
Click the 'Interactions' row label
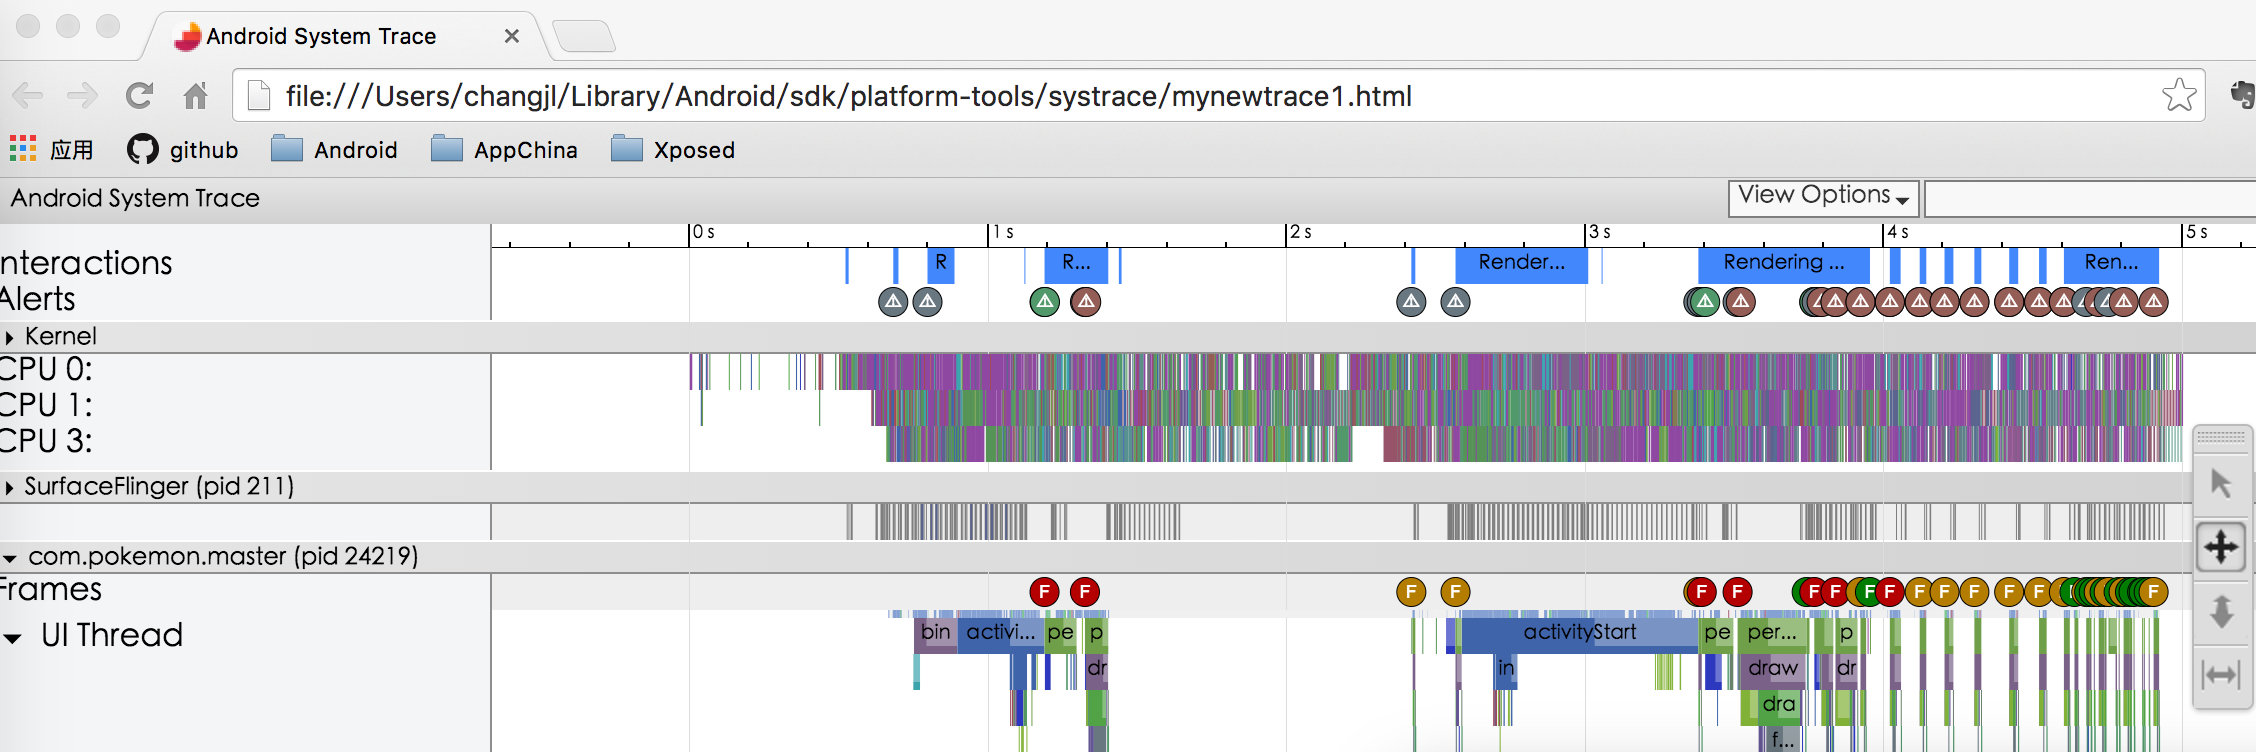pos(86,263)
